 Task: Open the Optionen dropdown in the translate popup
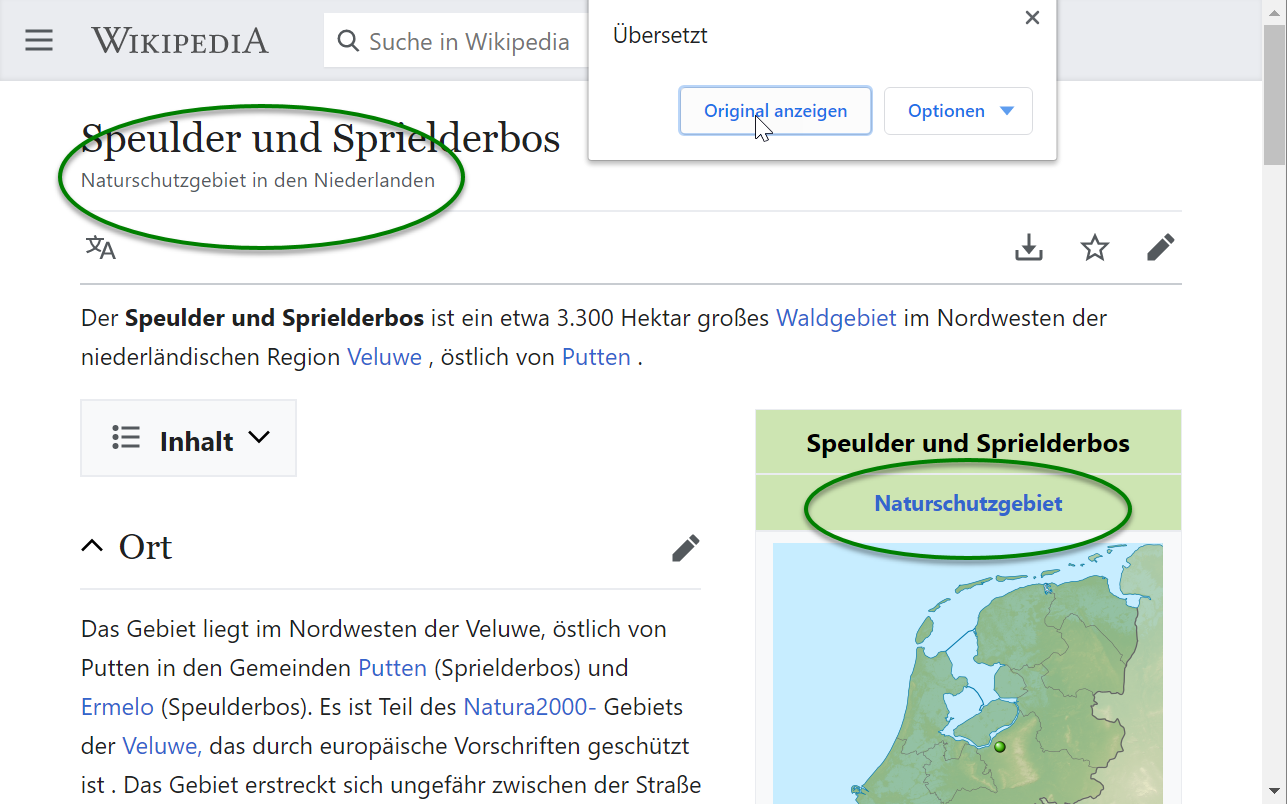click(957, 111)
